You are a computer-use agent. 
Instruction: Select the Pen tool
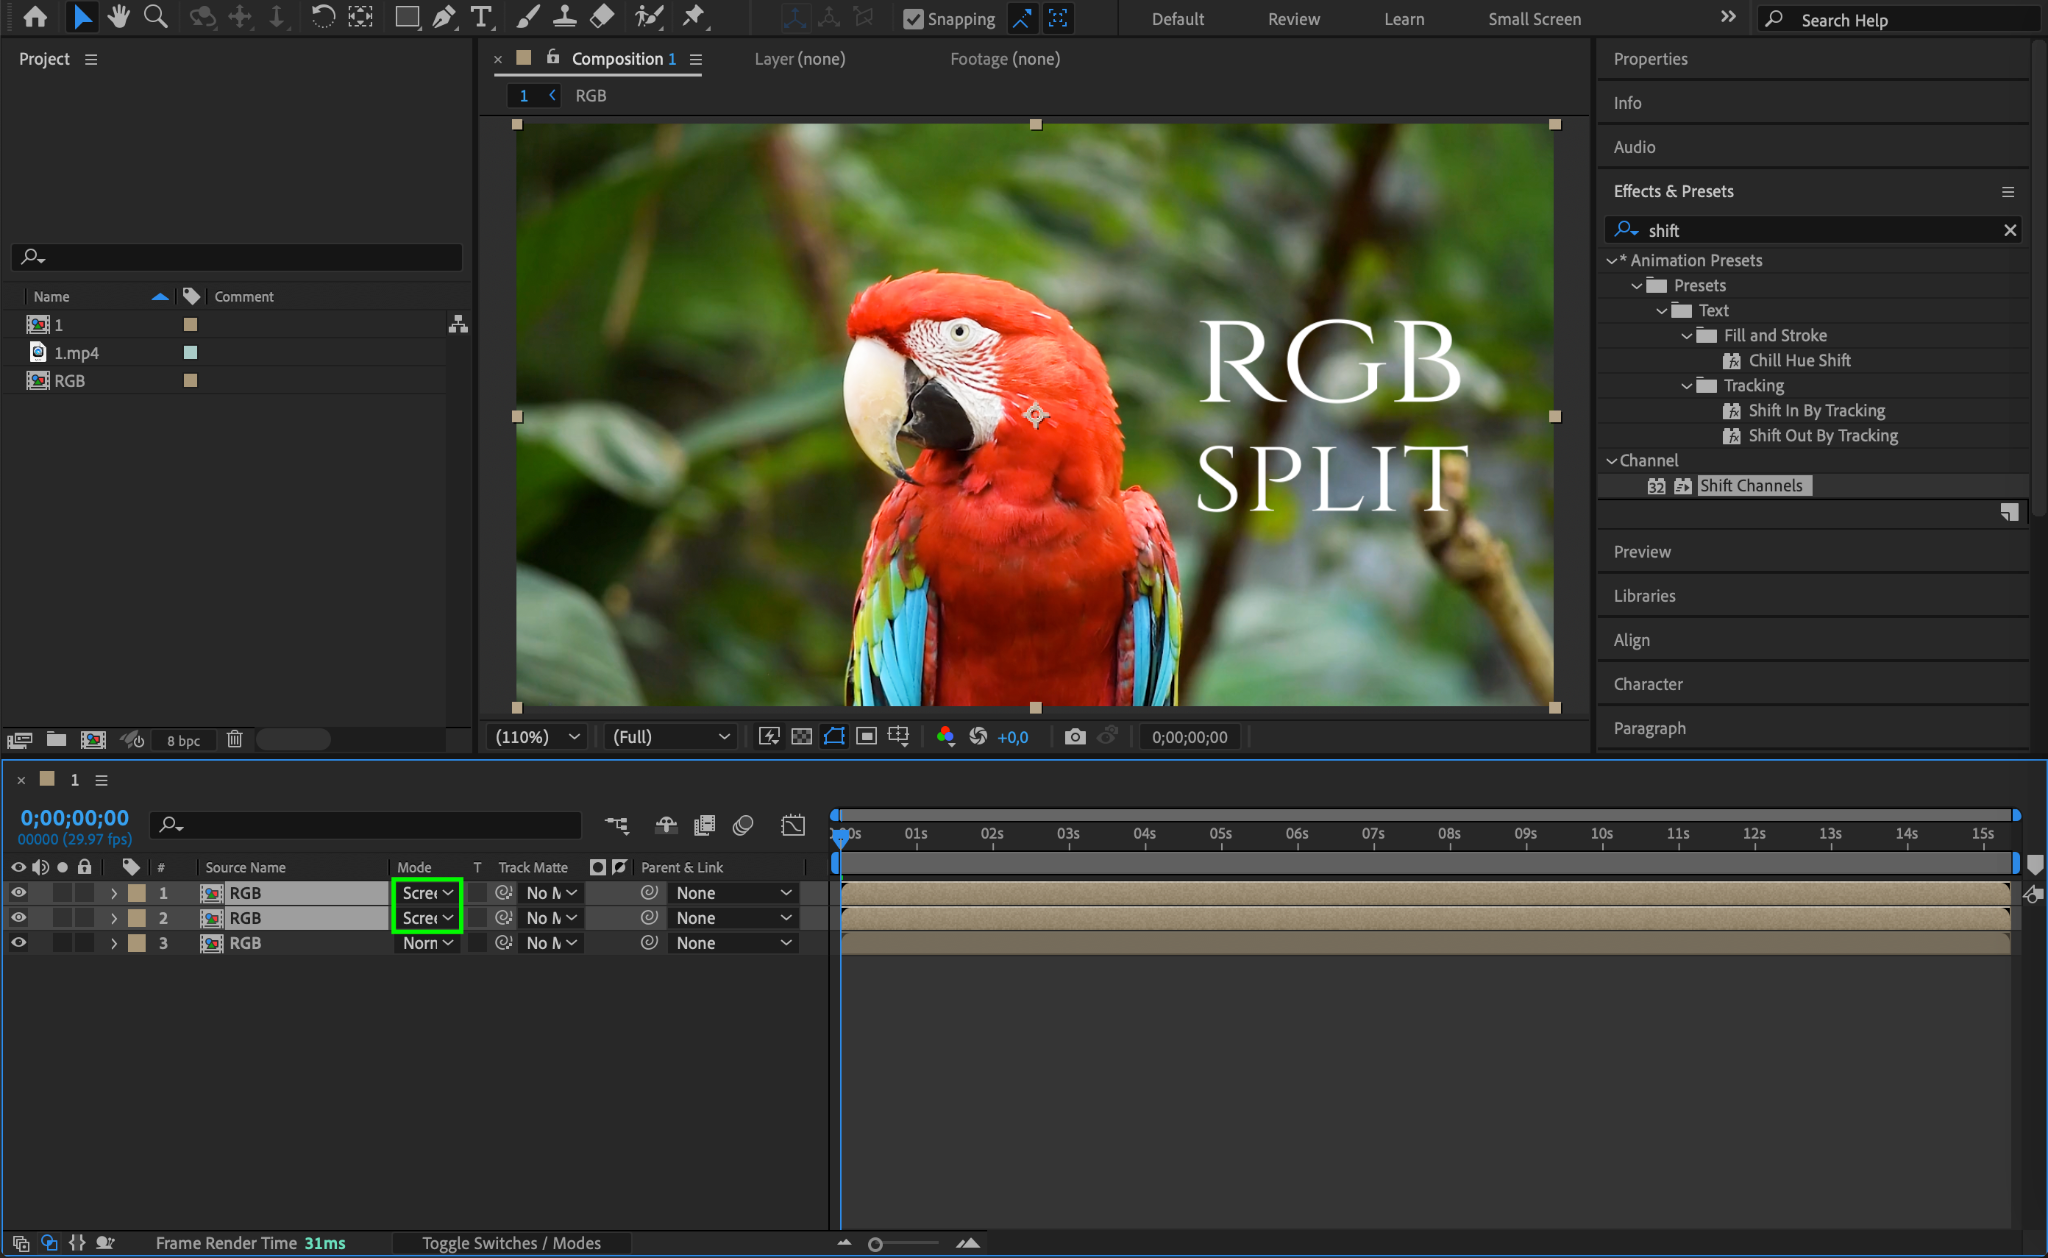pos(444,17)
